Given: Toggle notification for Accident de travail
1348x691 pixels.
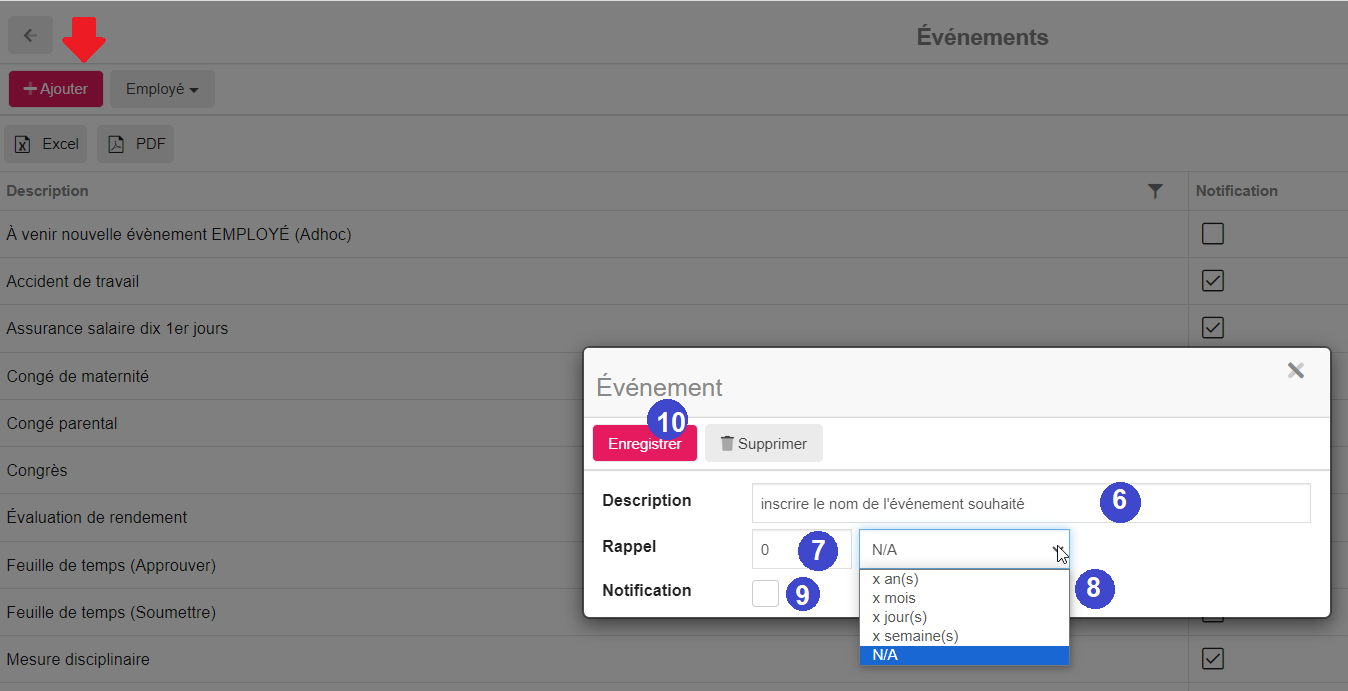Looking at the screenshot, I should (1213, 281).
